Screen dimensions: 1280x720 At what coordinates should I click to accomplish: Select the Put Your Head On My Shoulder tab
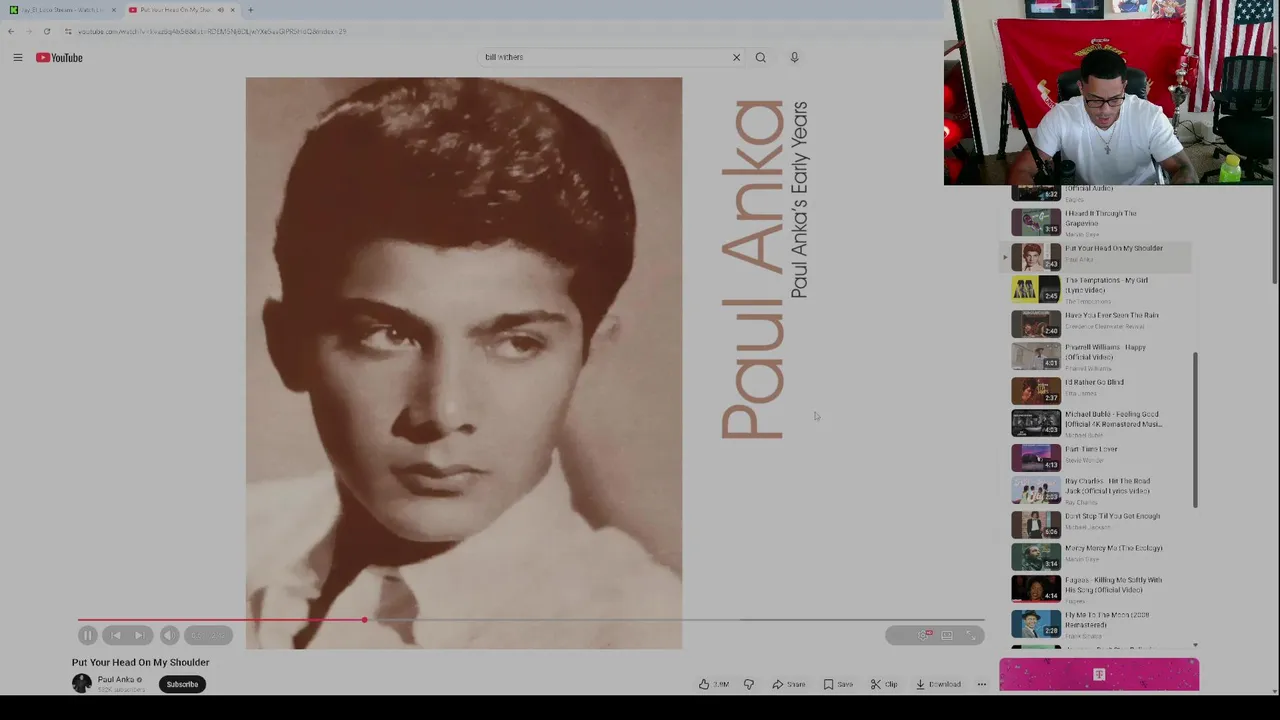click(180, 10)
